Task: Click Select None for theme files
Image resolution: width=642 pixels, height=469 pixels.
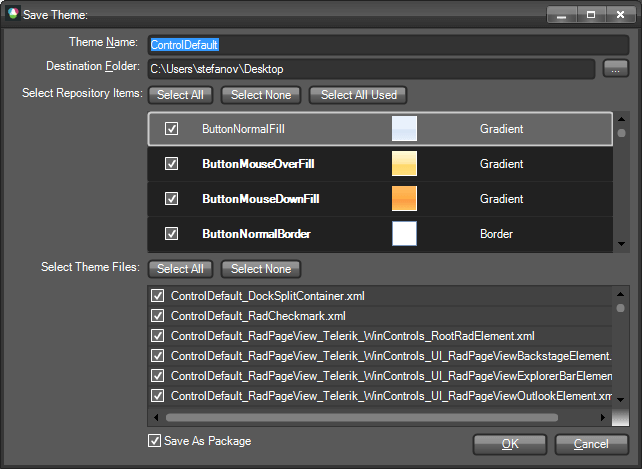Action: pos(261,269)
